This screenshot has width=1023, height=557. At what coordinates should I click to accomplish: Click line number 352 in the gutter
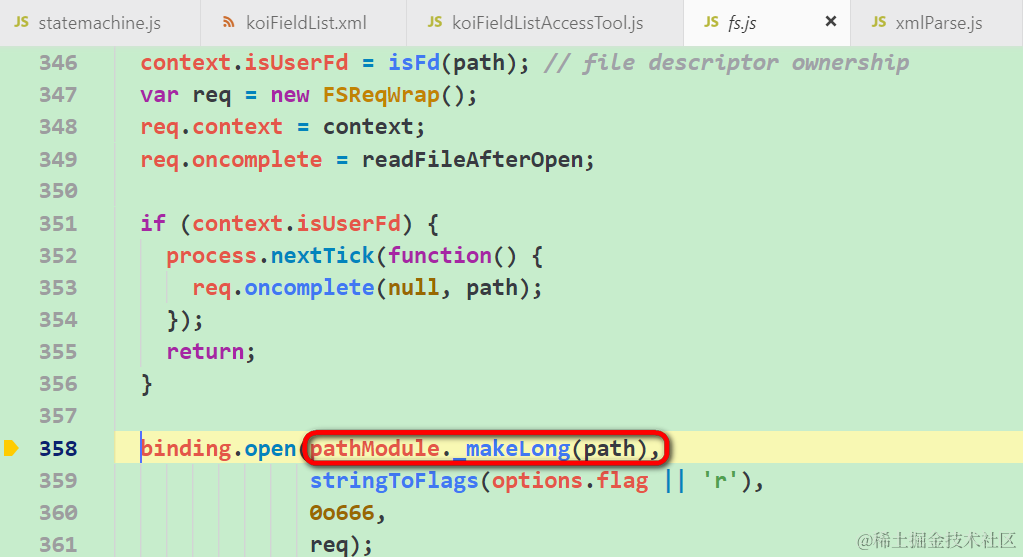coord(58,255)
